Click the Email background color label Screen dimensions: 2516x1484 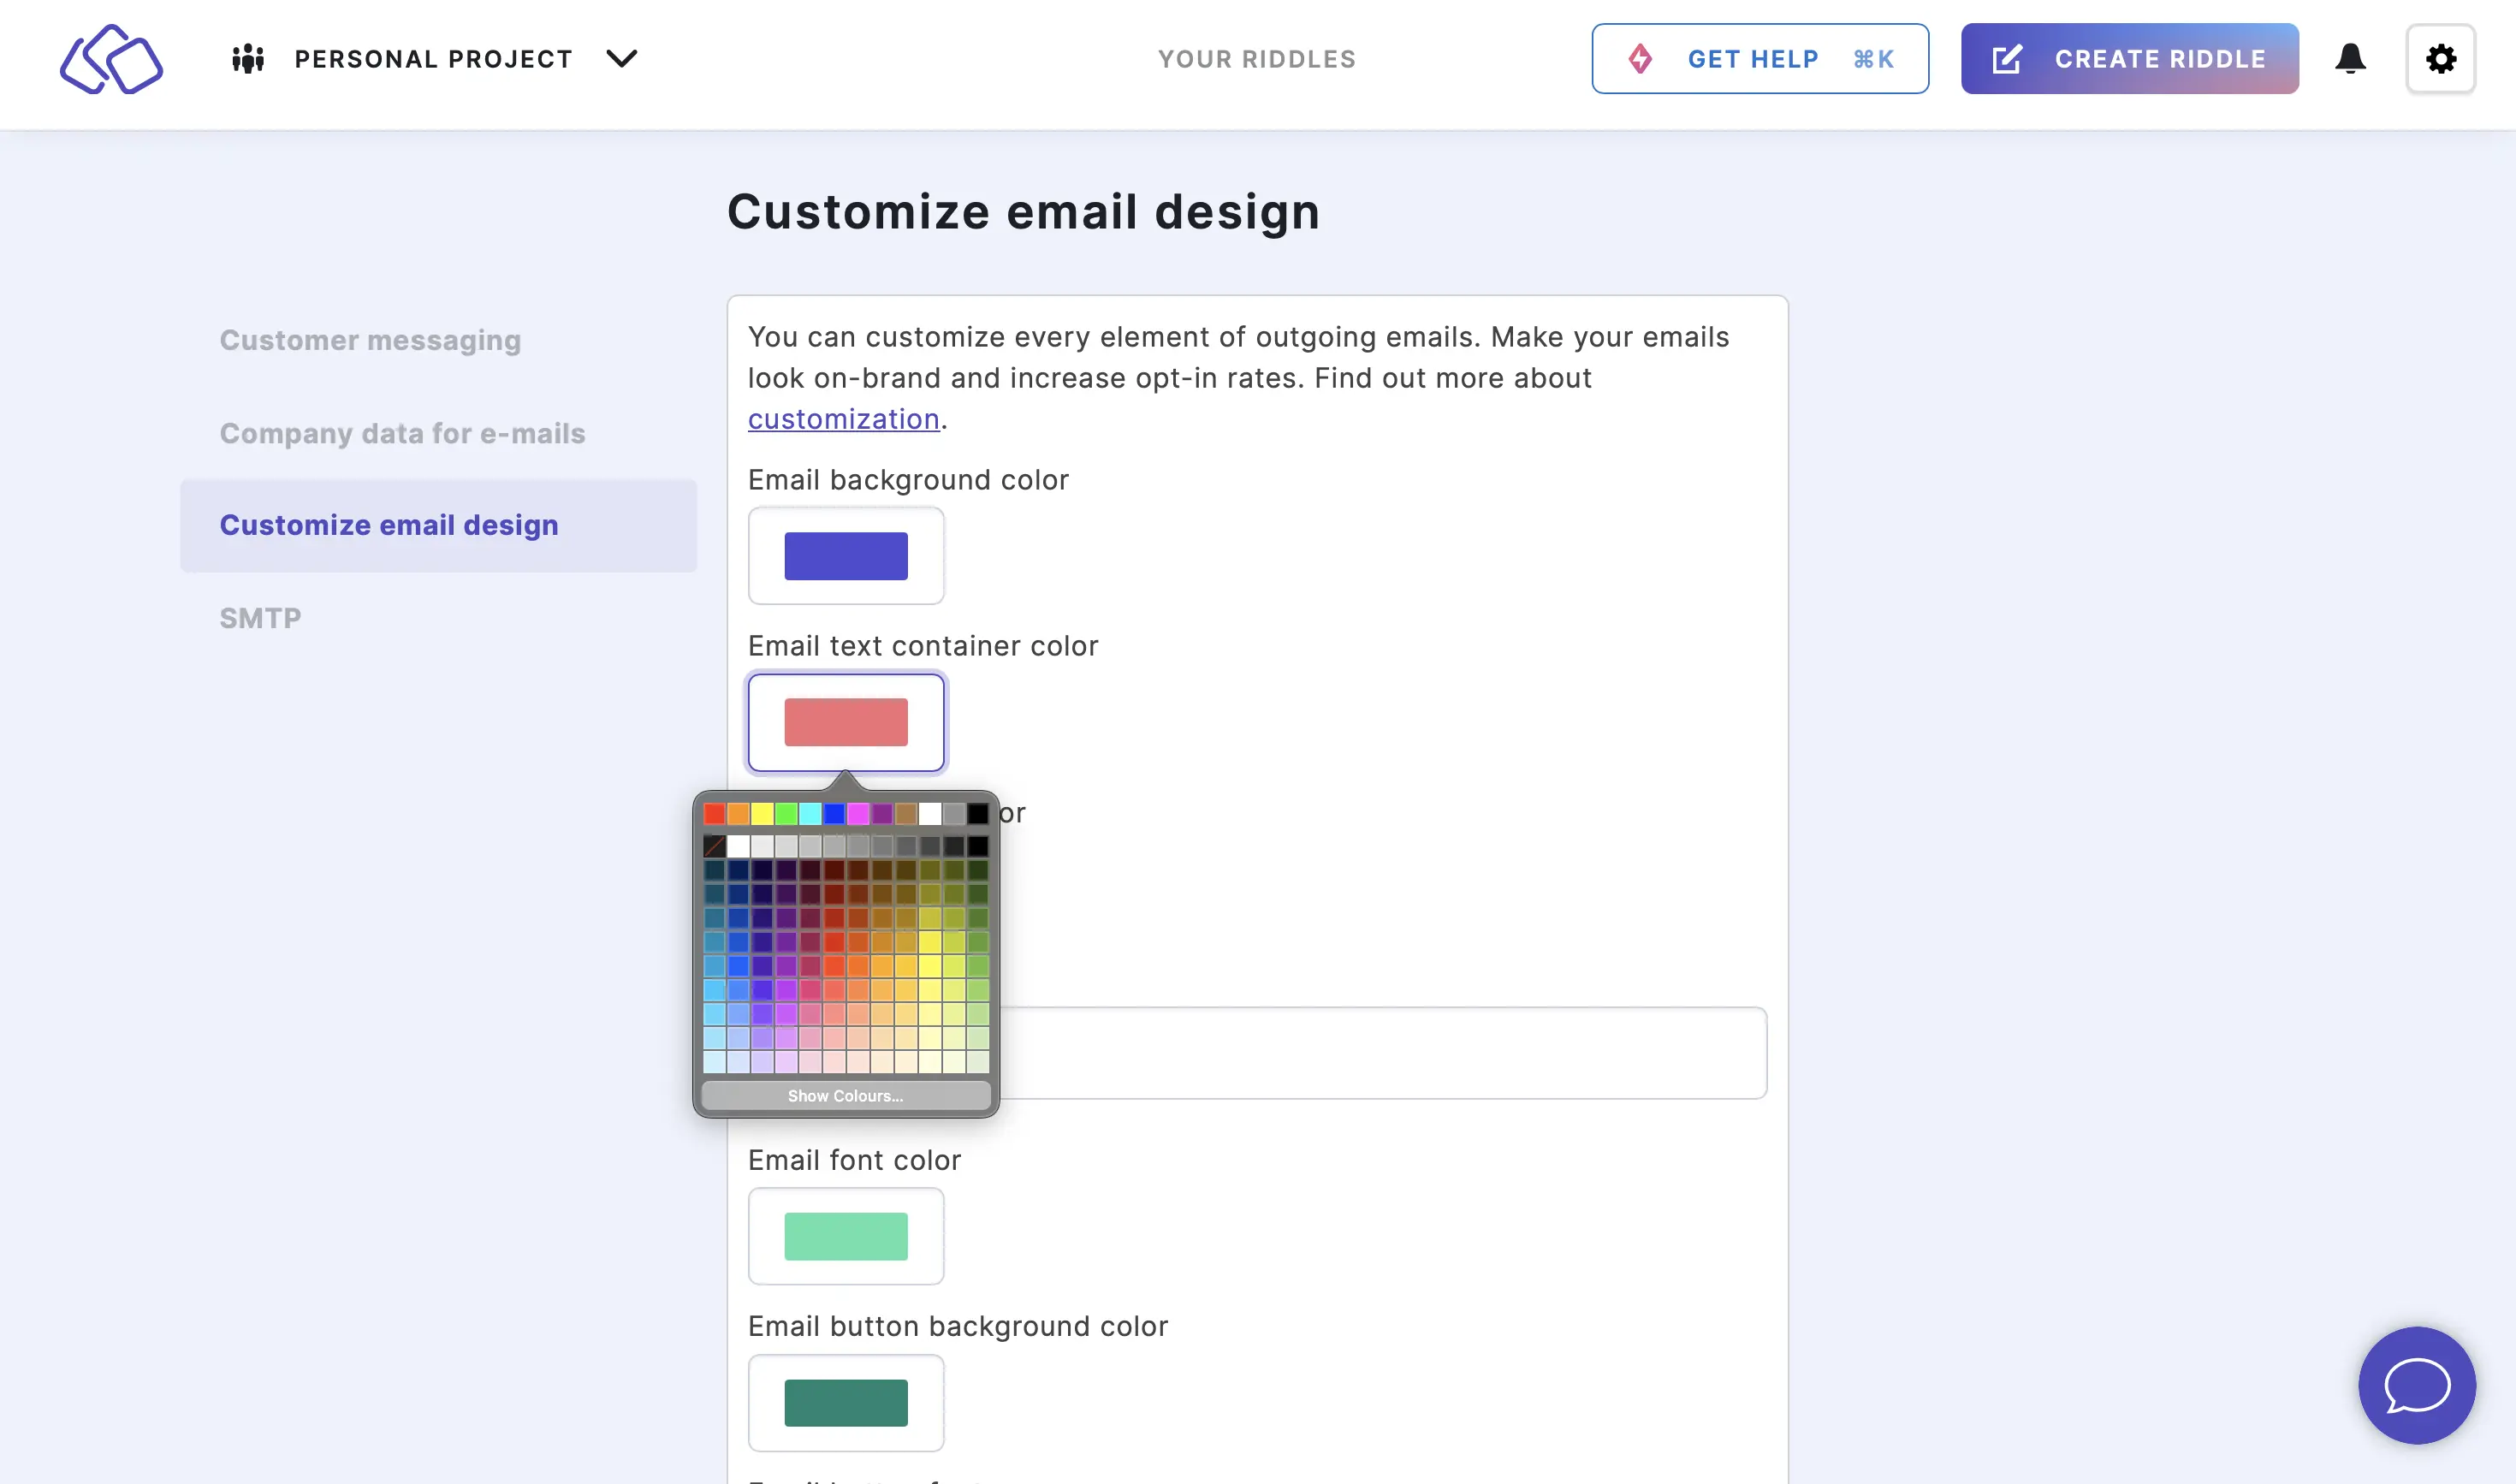908,480
